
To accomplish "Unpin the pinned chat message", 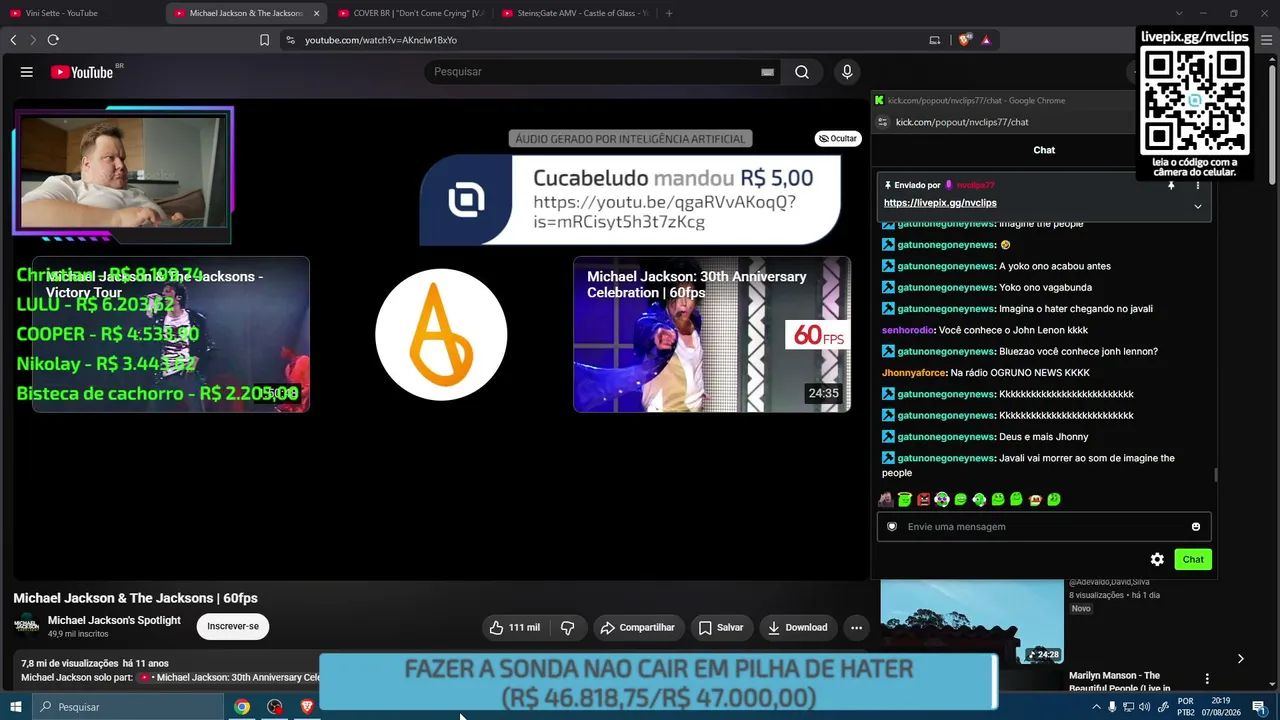I will click(1171, 185).
